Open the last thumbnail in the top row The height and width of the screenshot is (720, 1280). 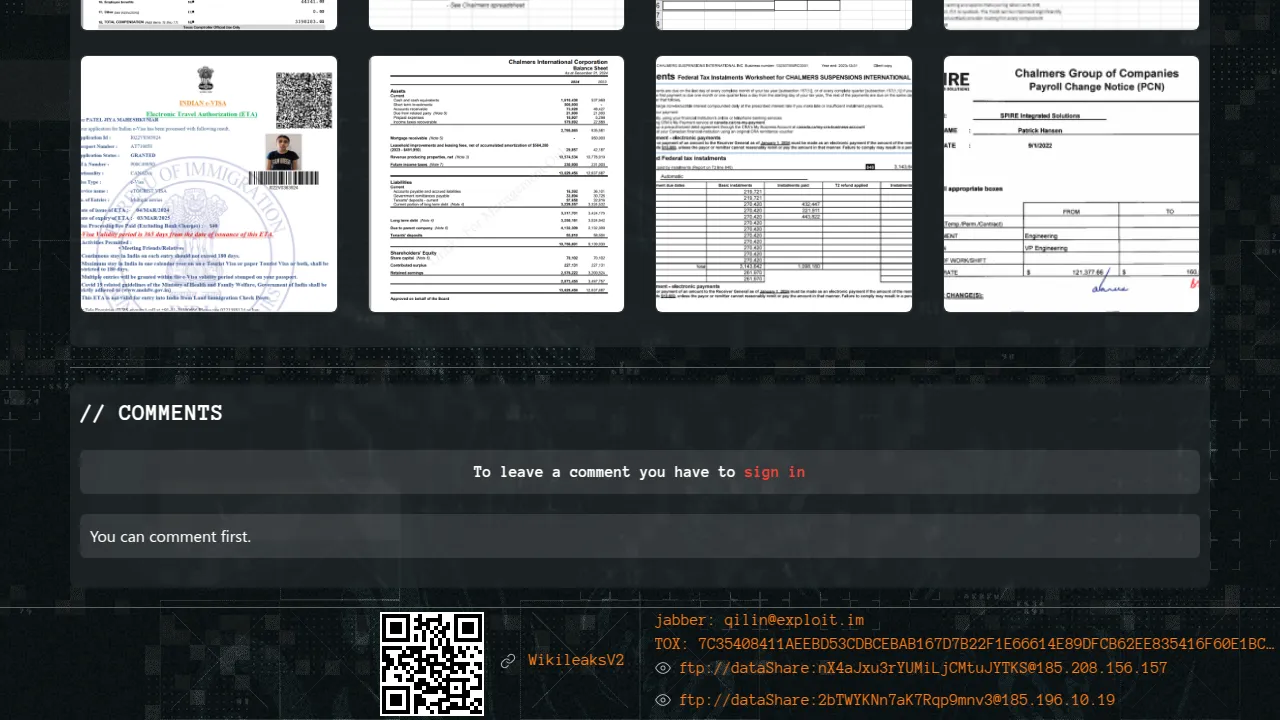[1071, 14]
